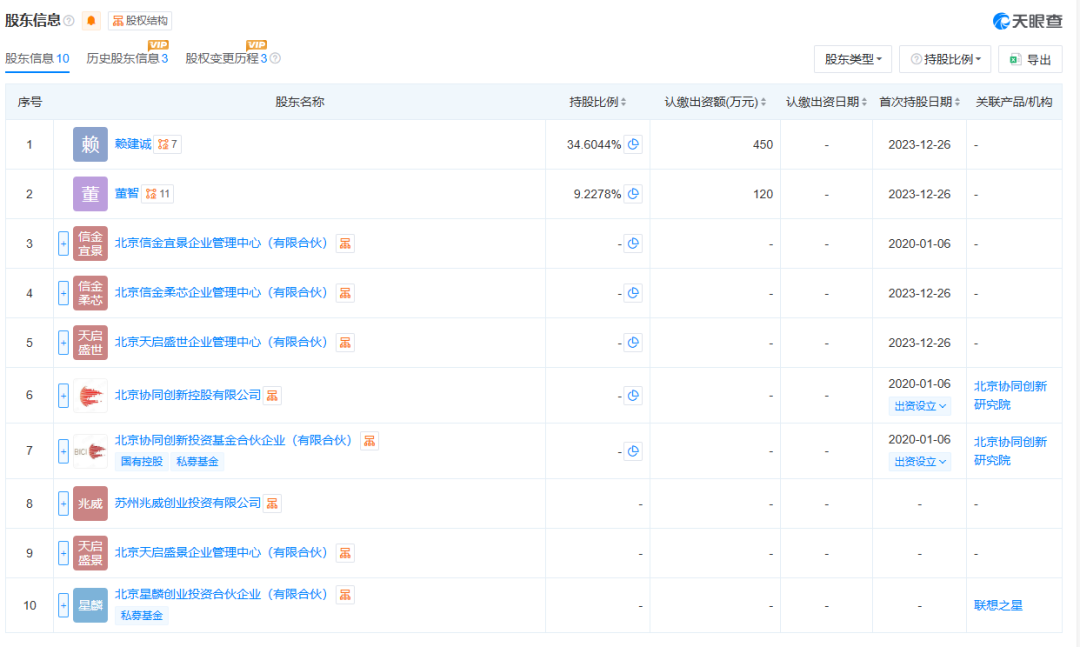Image resolution: width=1080 pixels, height=647 pixels.
Task: Open the 股权结构 equity structure button
Action: 140,21
